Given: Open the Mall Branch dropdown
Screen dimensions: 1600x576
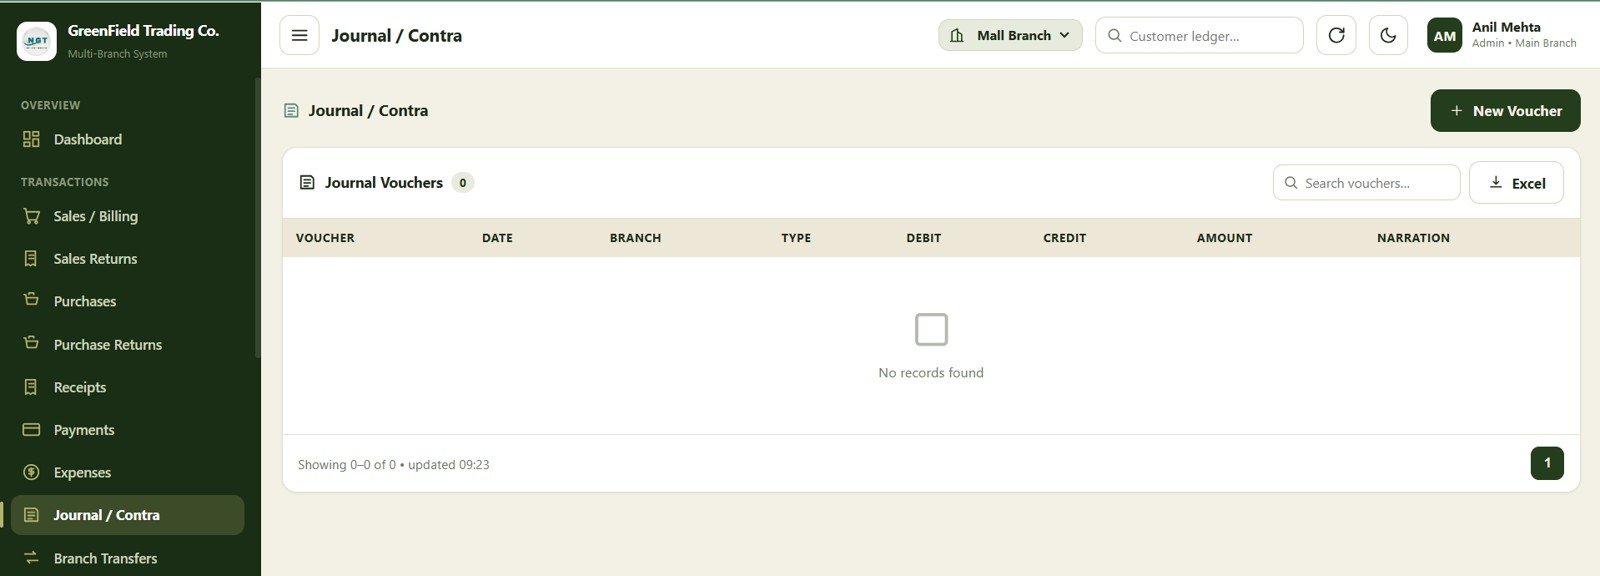Looking at the screenshot, I should coord(1010,35).
